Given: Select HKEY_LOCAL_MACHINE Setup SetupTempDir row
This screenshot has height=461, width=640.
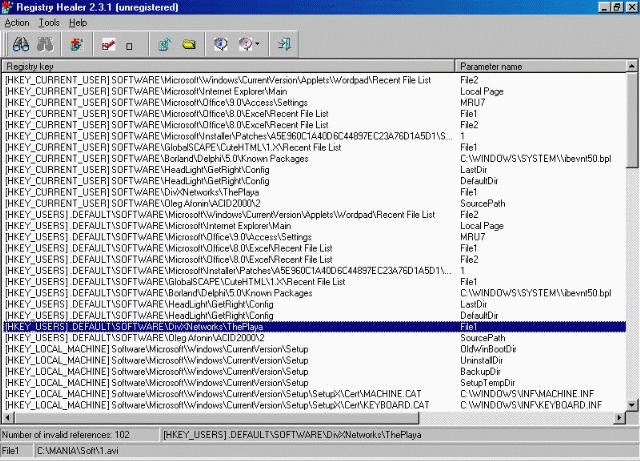Looking at the screenshot, I should coord(314,383).
